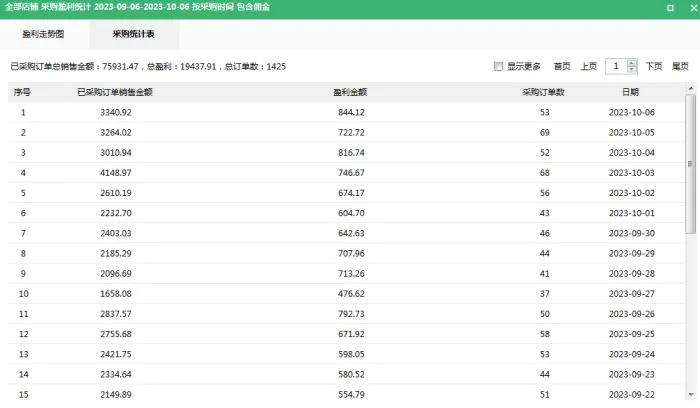
Task: Select date cell 2023-09-26
Action: click(632, 314)
